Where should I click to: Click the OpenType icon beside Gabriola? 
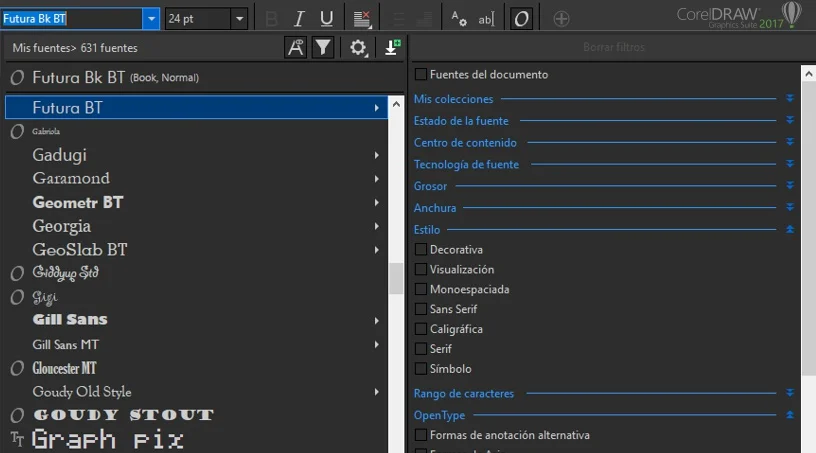click(17, 131)
